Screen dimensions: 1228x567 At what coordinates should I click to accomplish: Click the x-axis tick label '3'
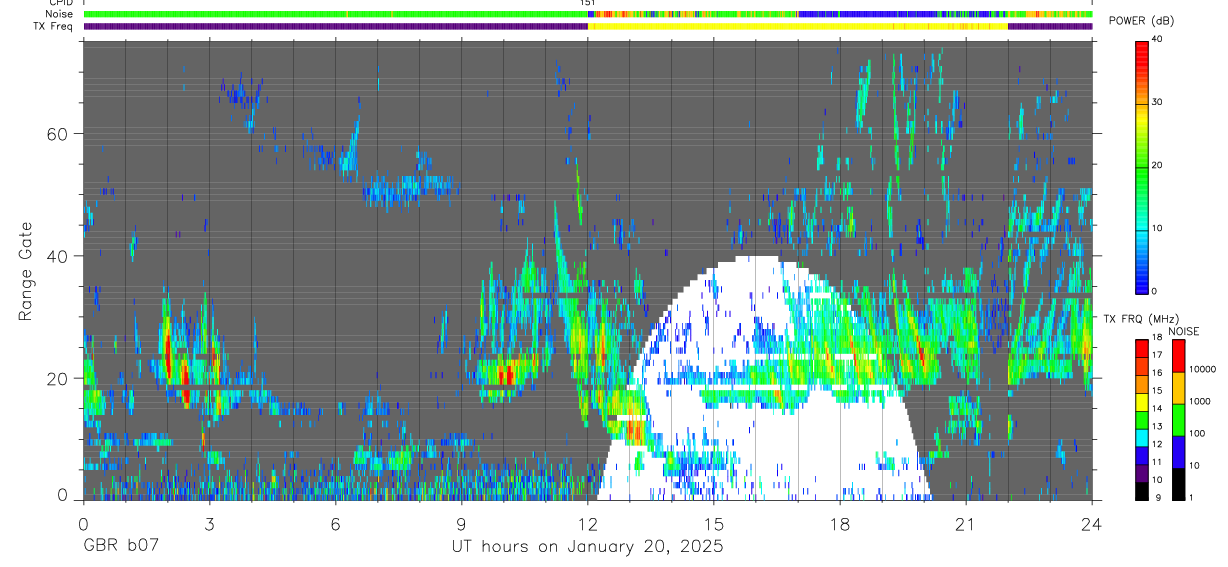(209, 523)
